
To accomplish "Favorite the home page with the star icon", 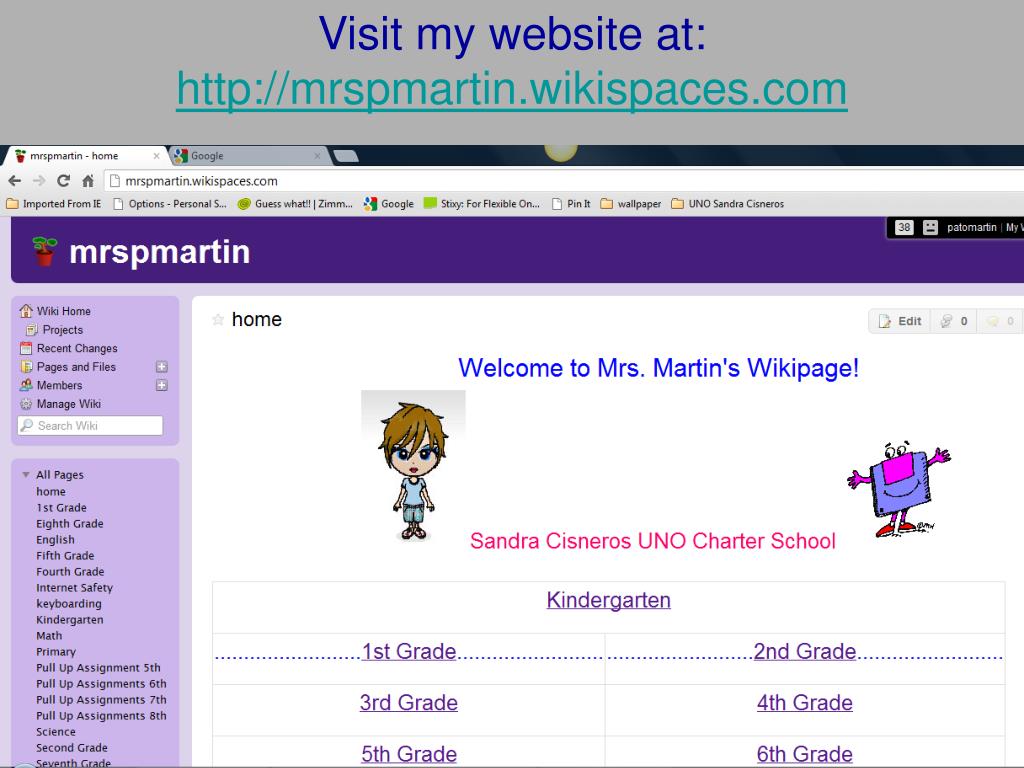I will (218, 319).
